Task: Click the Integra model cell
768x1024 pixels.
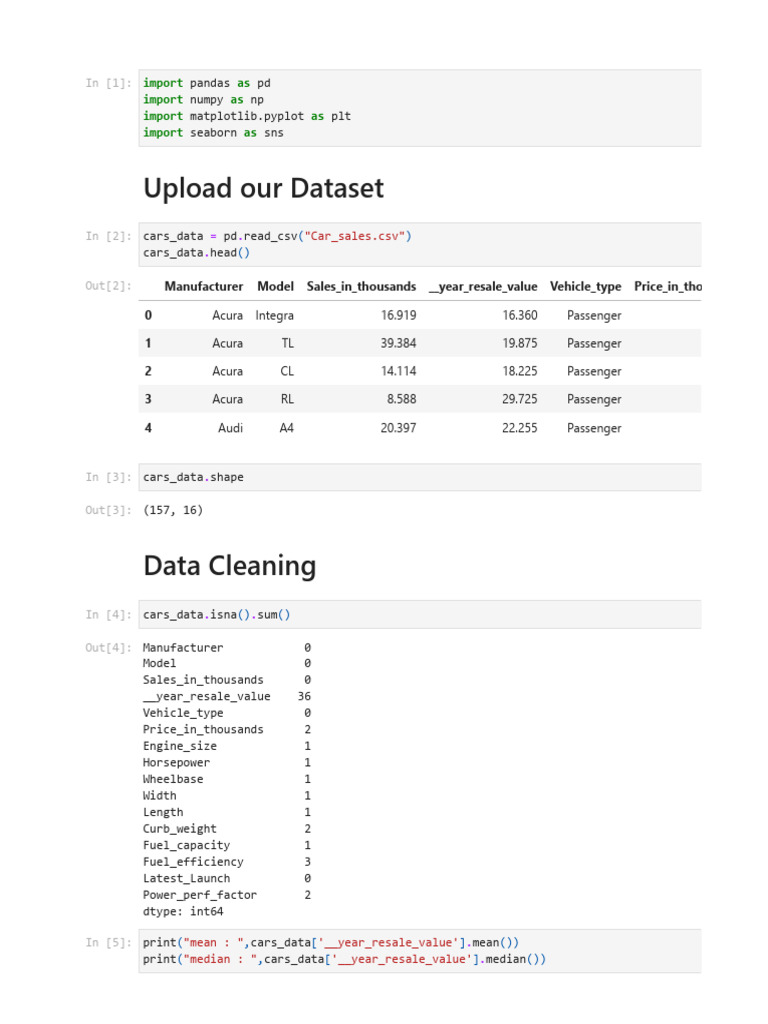Action: tap(274, 315)
